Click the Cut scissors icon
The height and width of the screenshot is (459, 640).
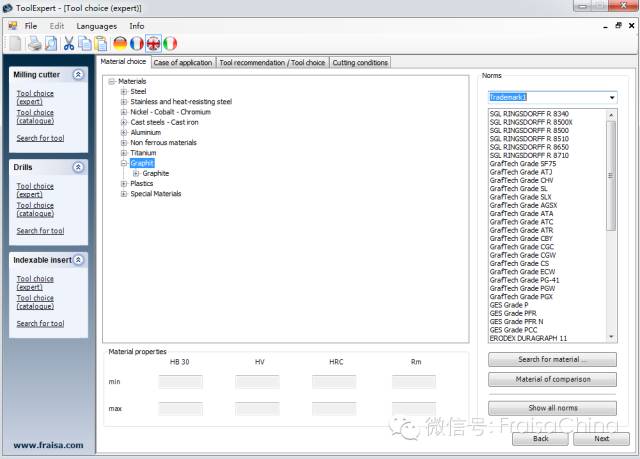pyautogui.click(x=69, y=43)
